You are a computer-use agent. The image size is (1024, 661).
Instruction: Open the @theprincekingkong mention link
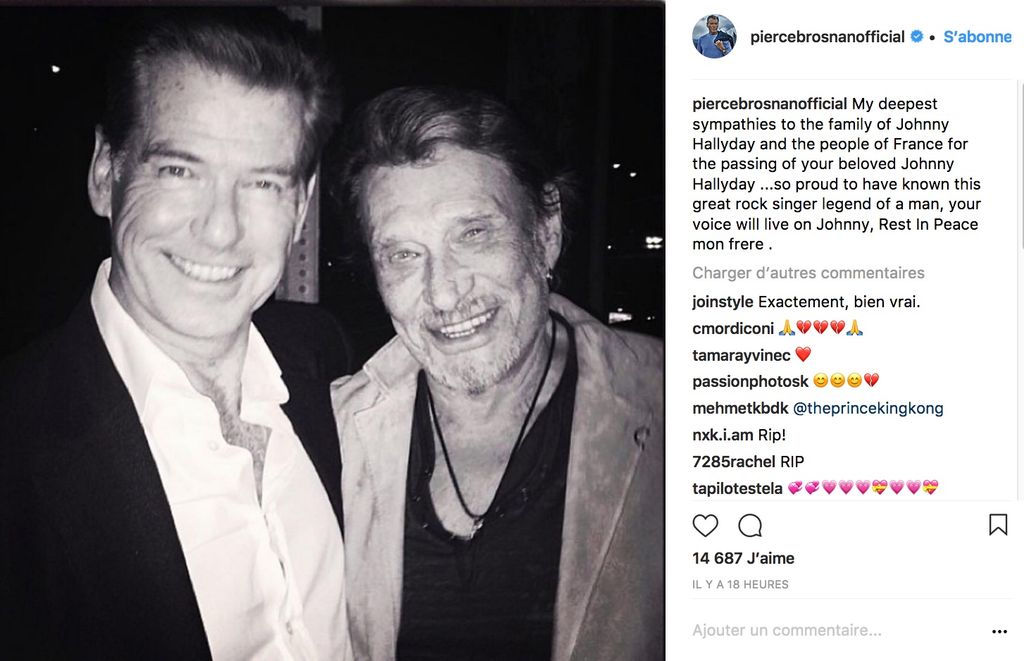coord(868,408)
